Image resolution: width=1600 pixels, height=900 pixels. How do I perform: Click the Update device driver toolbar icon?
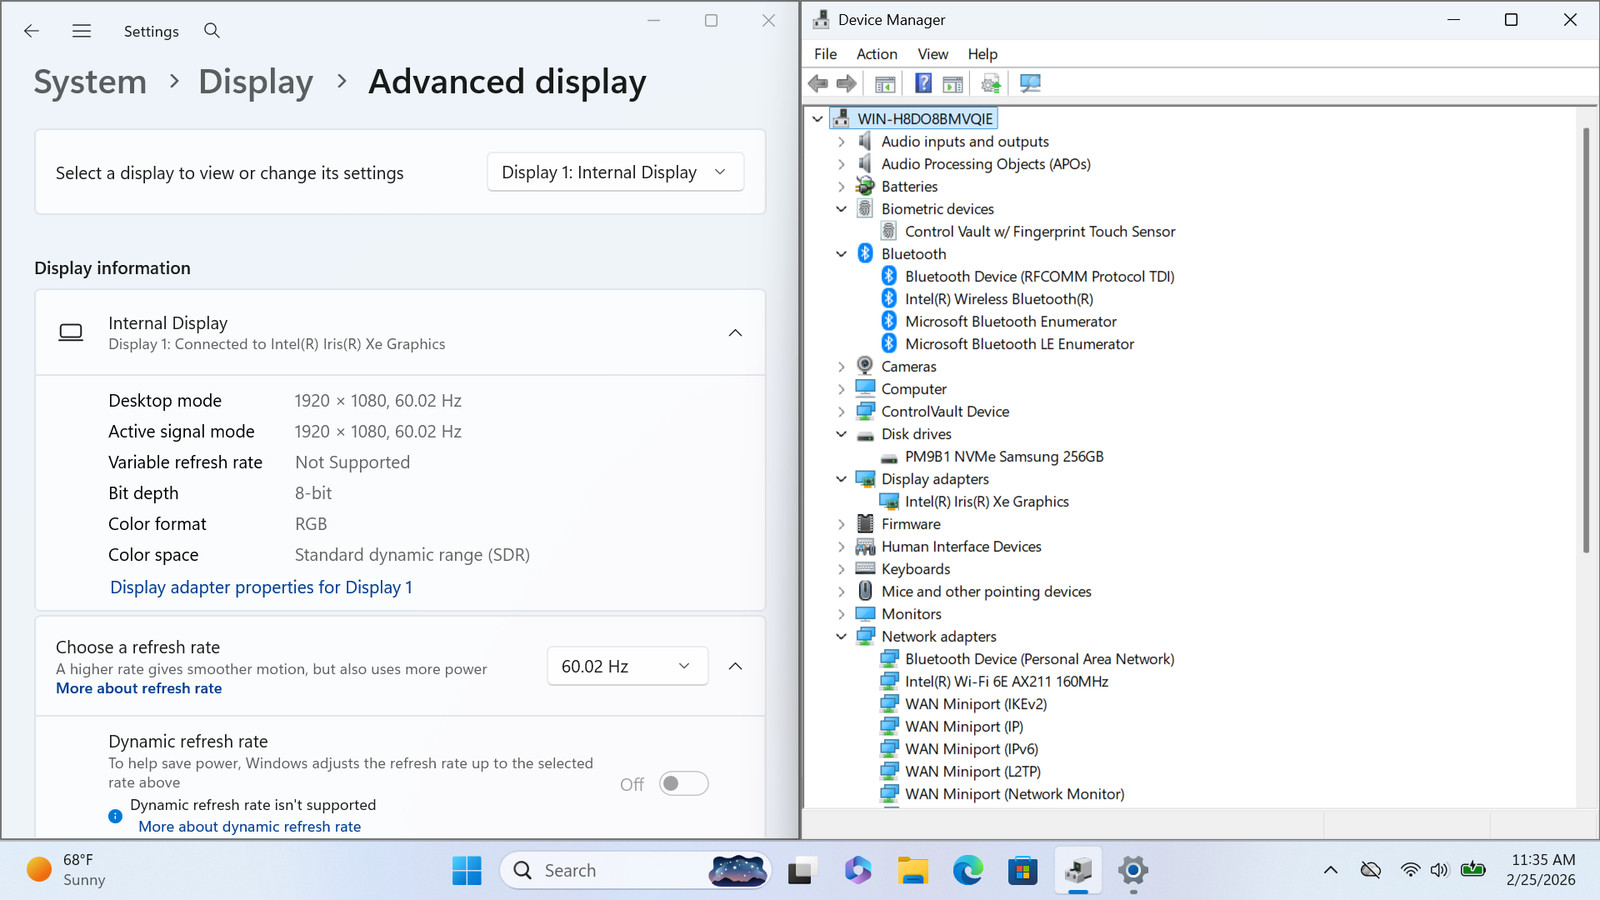click(x=991, y=84)
